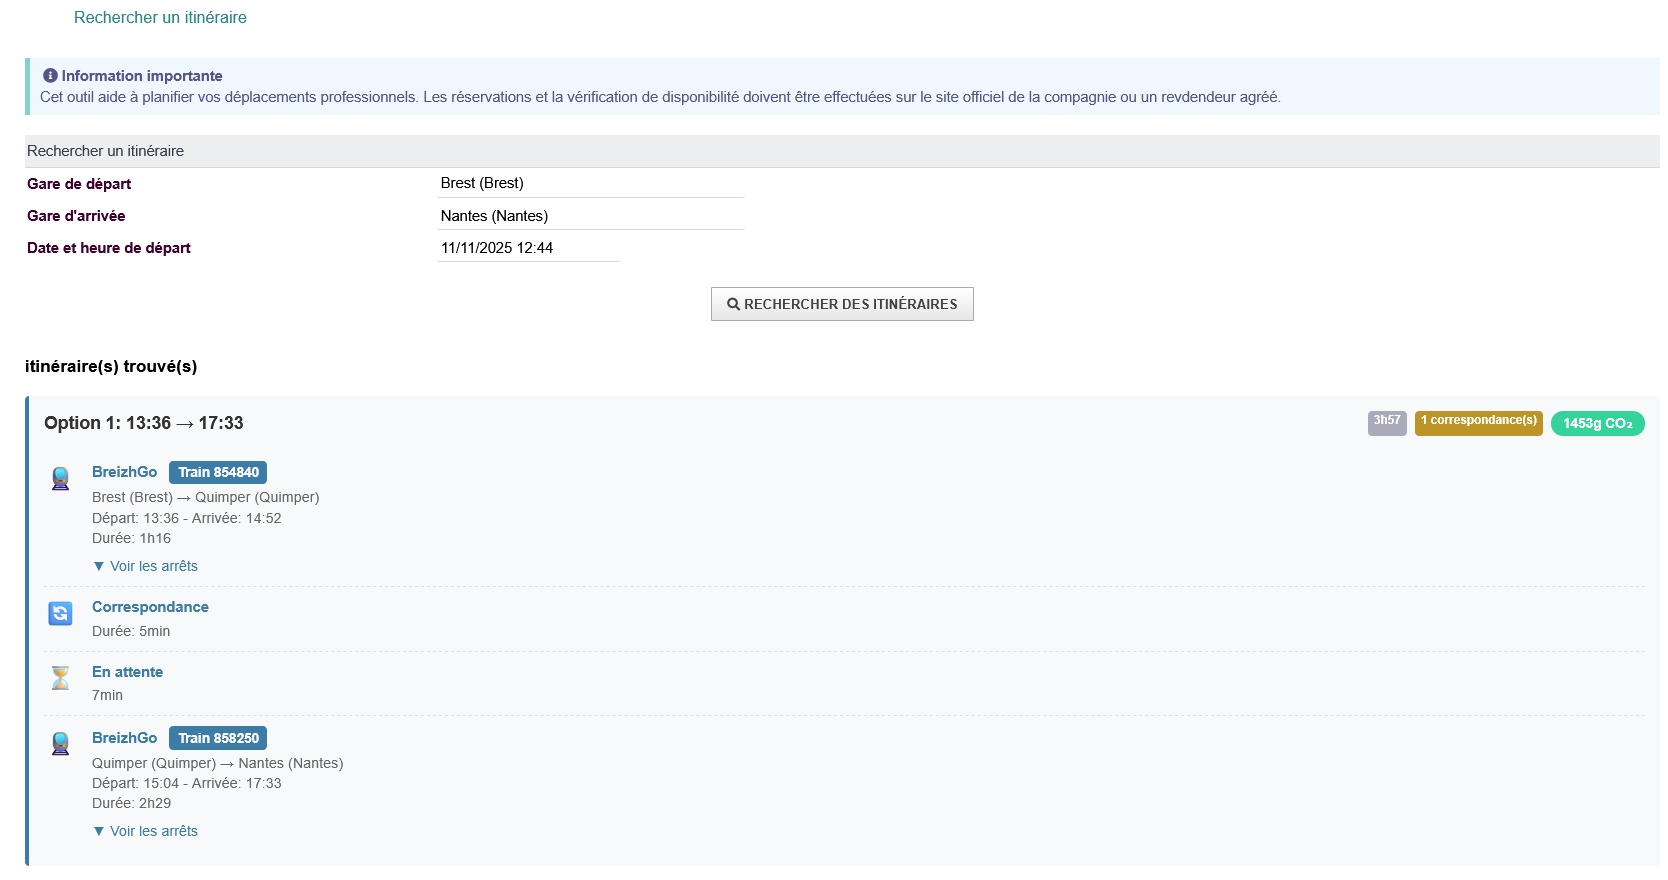
Task: Click the 1453g CO₂ emissions badge
Action: point(1598,423)
